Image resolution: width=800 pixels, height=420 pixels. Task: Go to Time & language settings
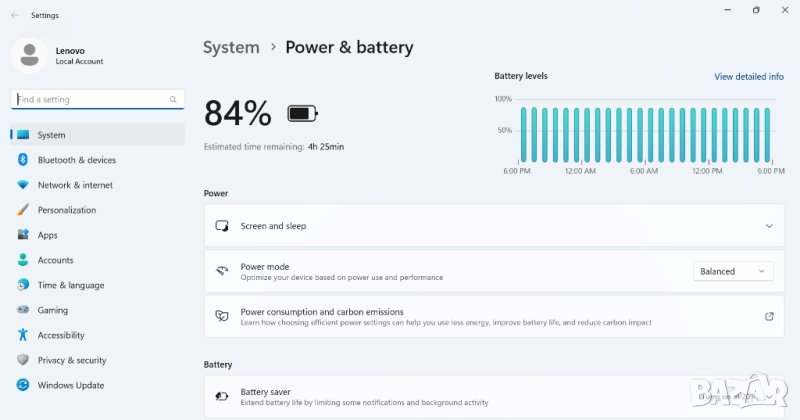70,285
